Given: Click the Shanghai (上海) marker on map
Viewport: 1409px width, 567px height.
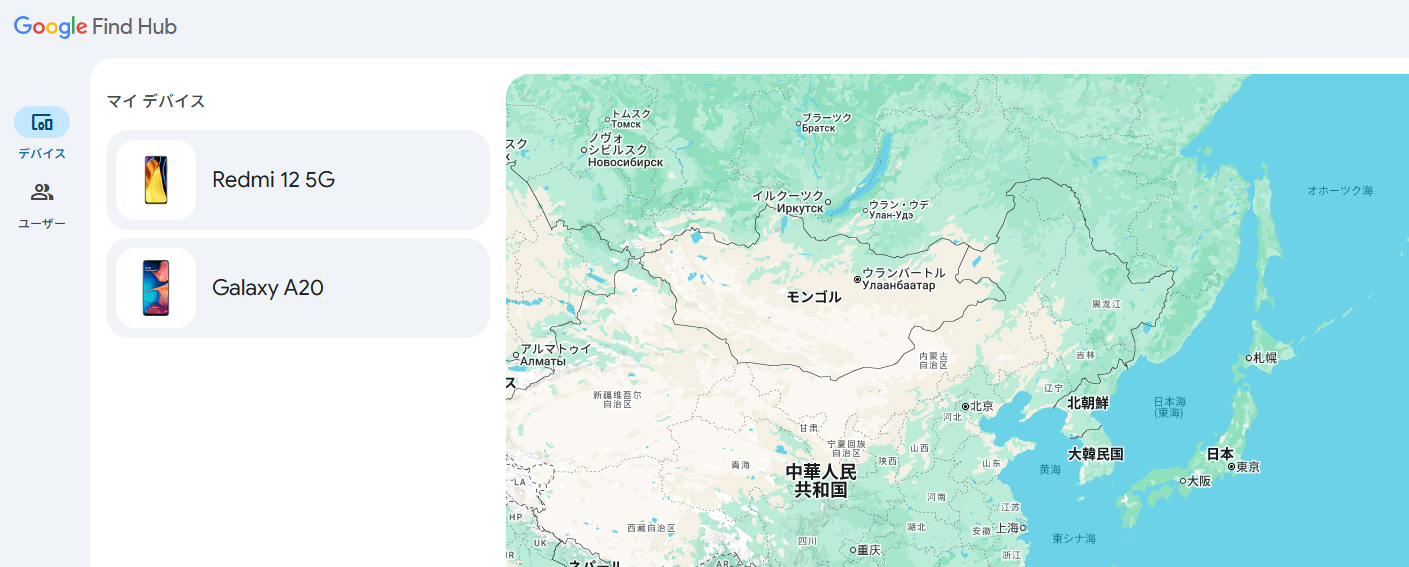Looking at the screenshot, I should click(1023, 528).
